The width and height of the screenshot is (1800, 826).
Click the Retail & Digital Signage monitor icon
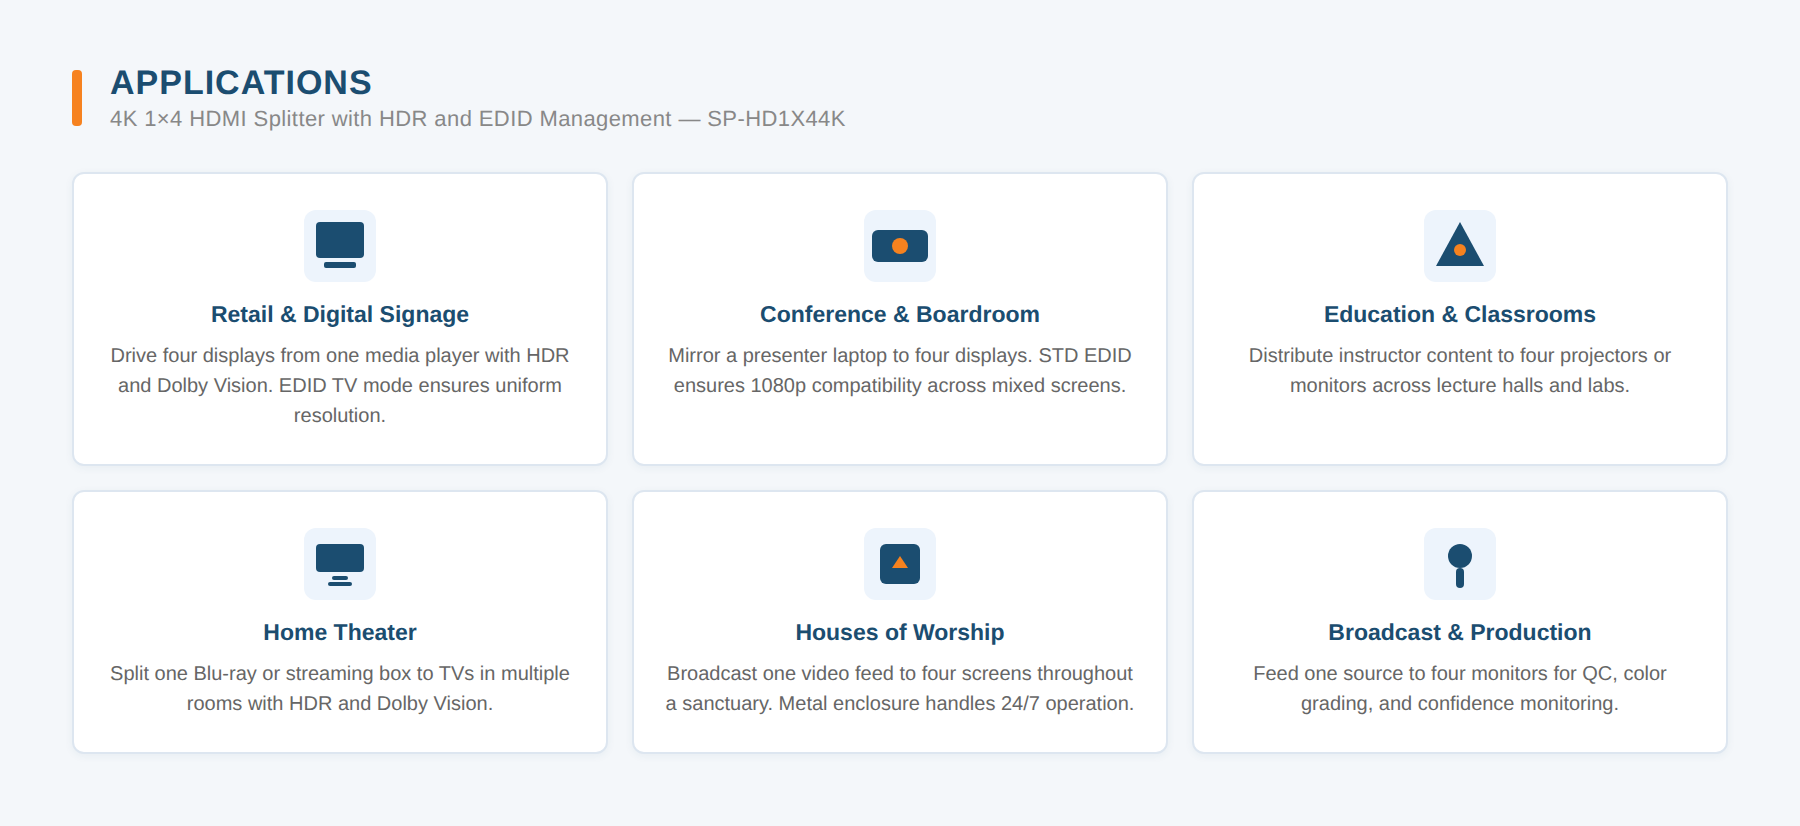(340, 246)
